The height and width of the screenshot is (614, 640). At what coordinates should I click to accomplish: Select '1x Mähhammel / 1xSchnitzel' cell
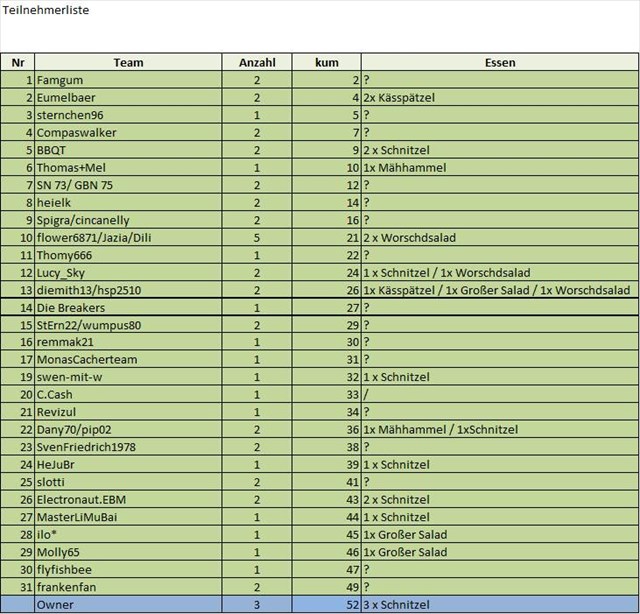[x=500, y=430]
